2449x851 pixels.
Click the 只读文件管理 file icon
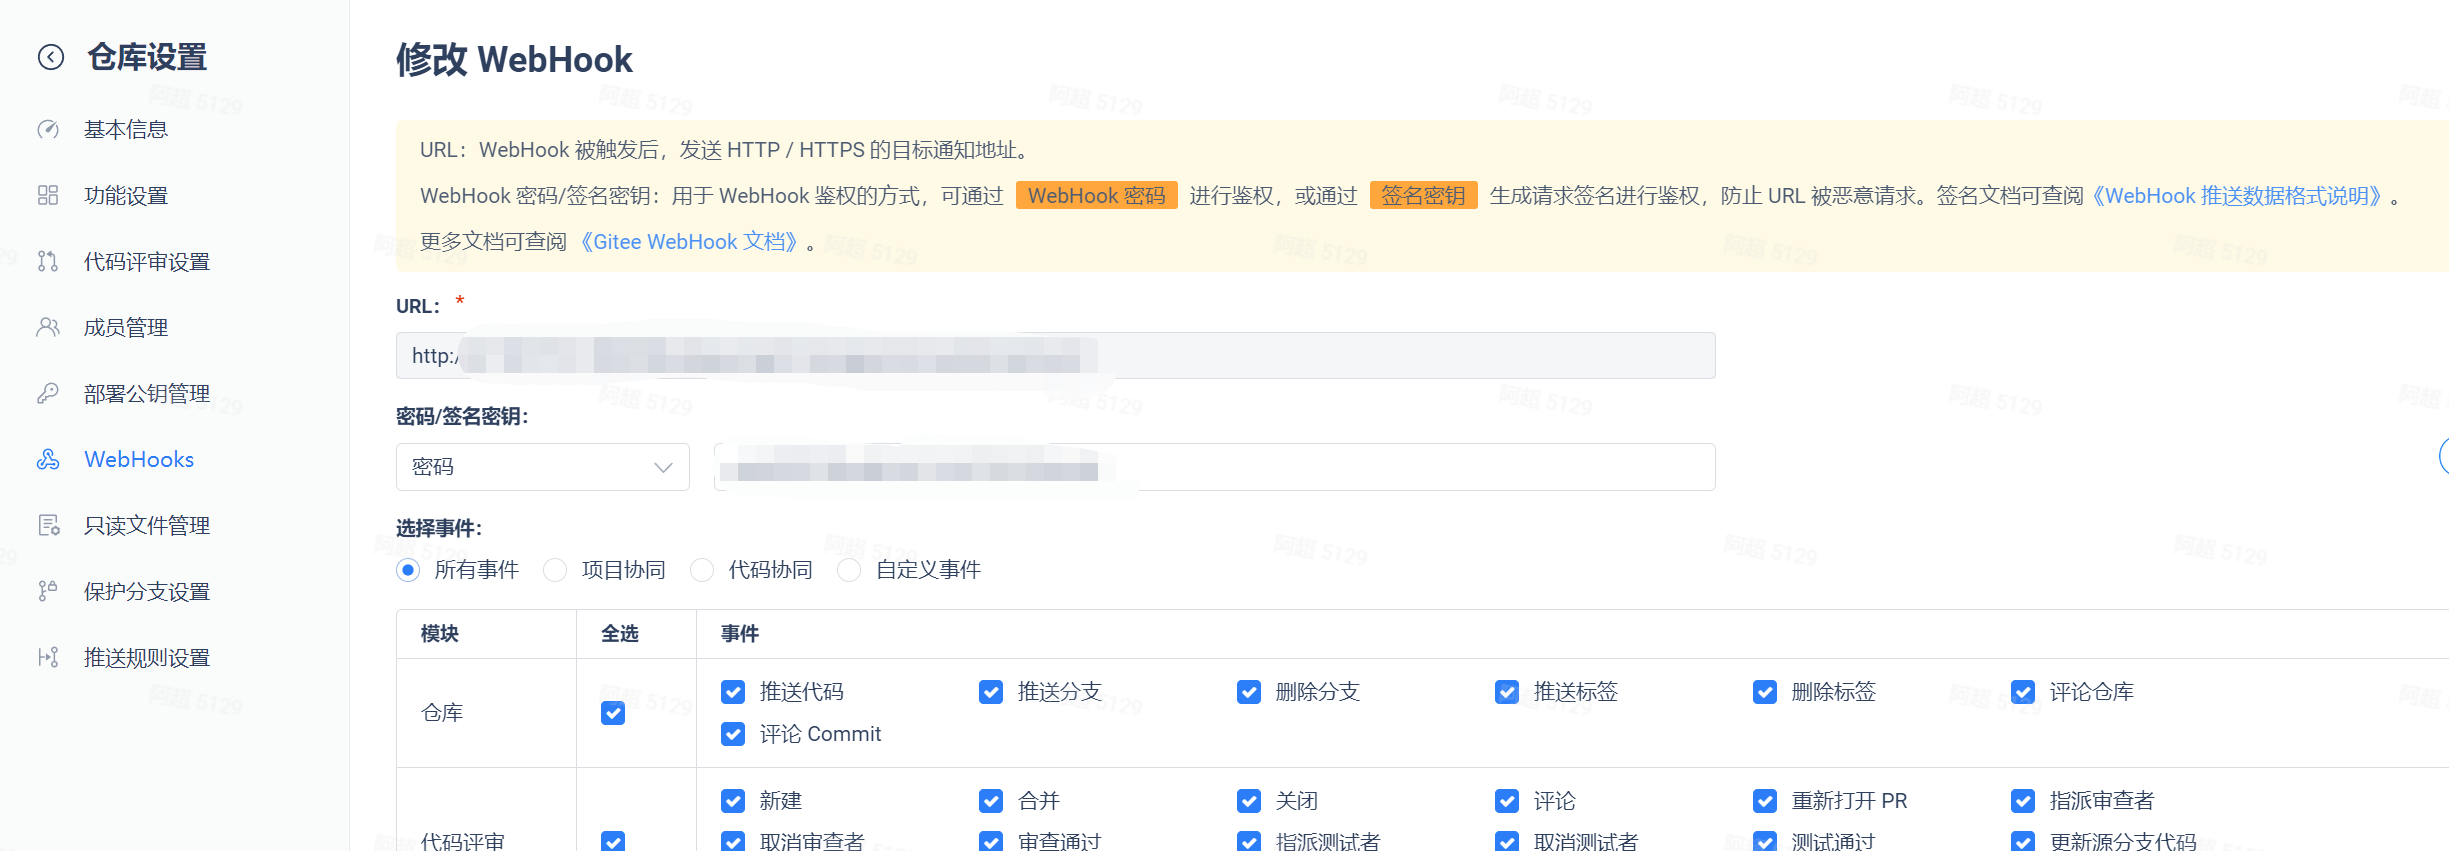point(48,526)
